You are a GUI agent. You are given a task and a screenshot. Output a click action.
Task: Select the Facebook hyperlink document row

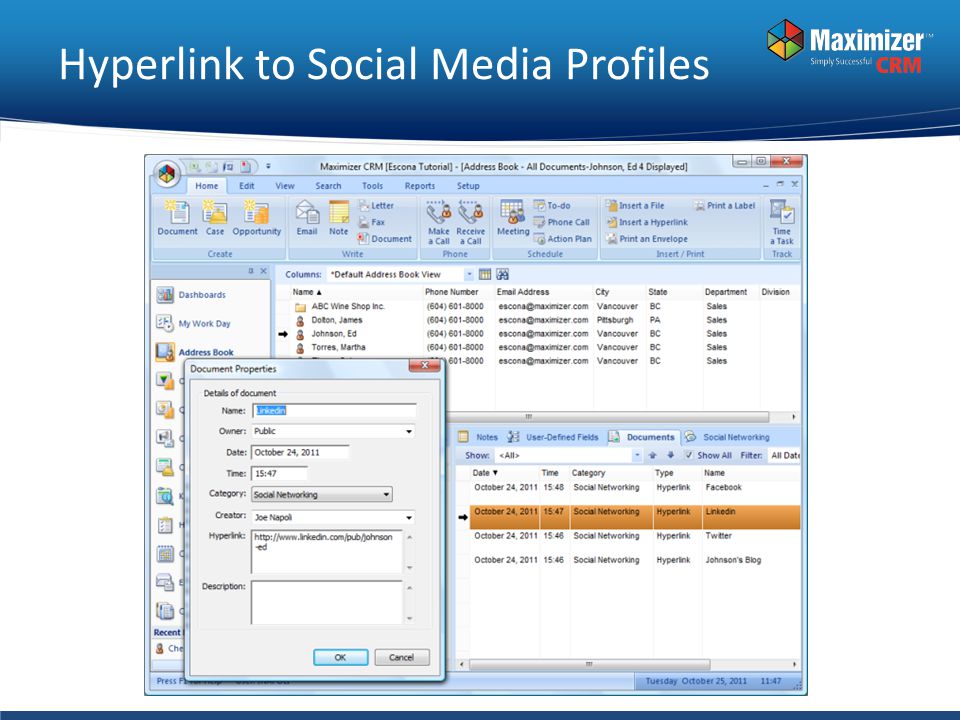634,487
